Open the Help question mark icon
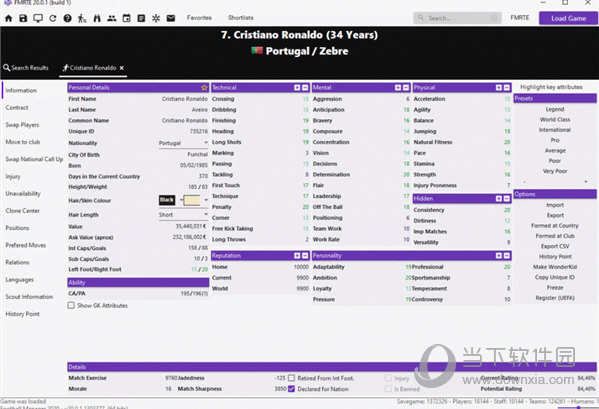 [67, 18]
